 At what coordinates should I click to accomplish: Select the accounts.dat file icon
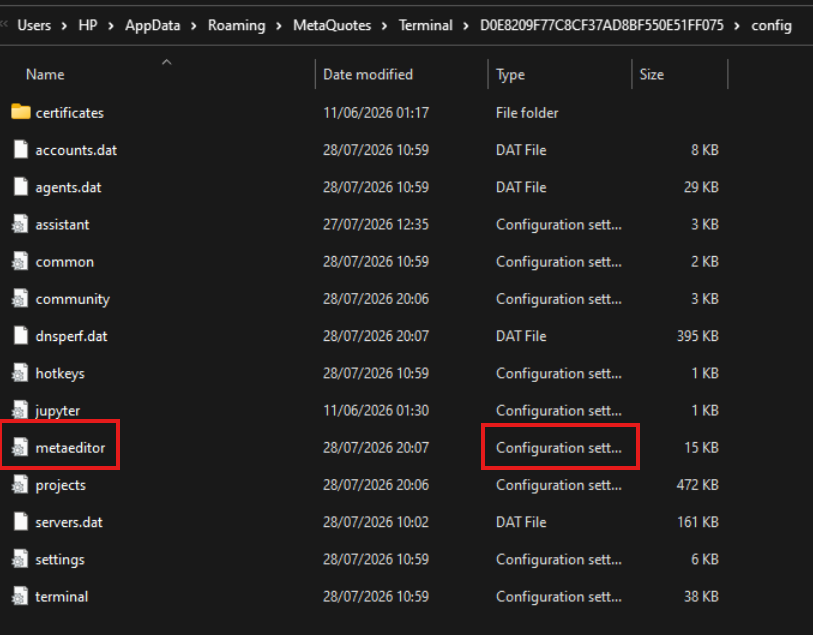coord(21,149)
